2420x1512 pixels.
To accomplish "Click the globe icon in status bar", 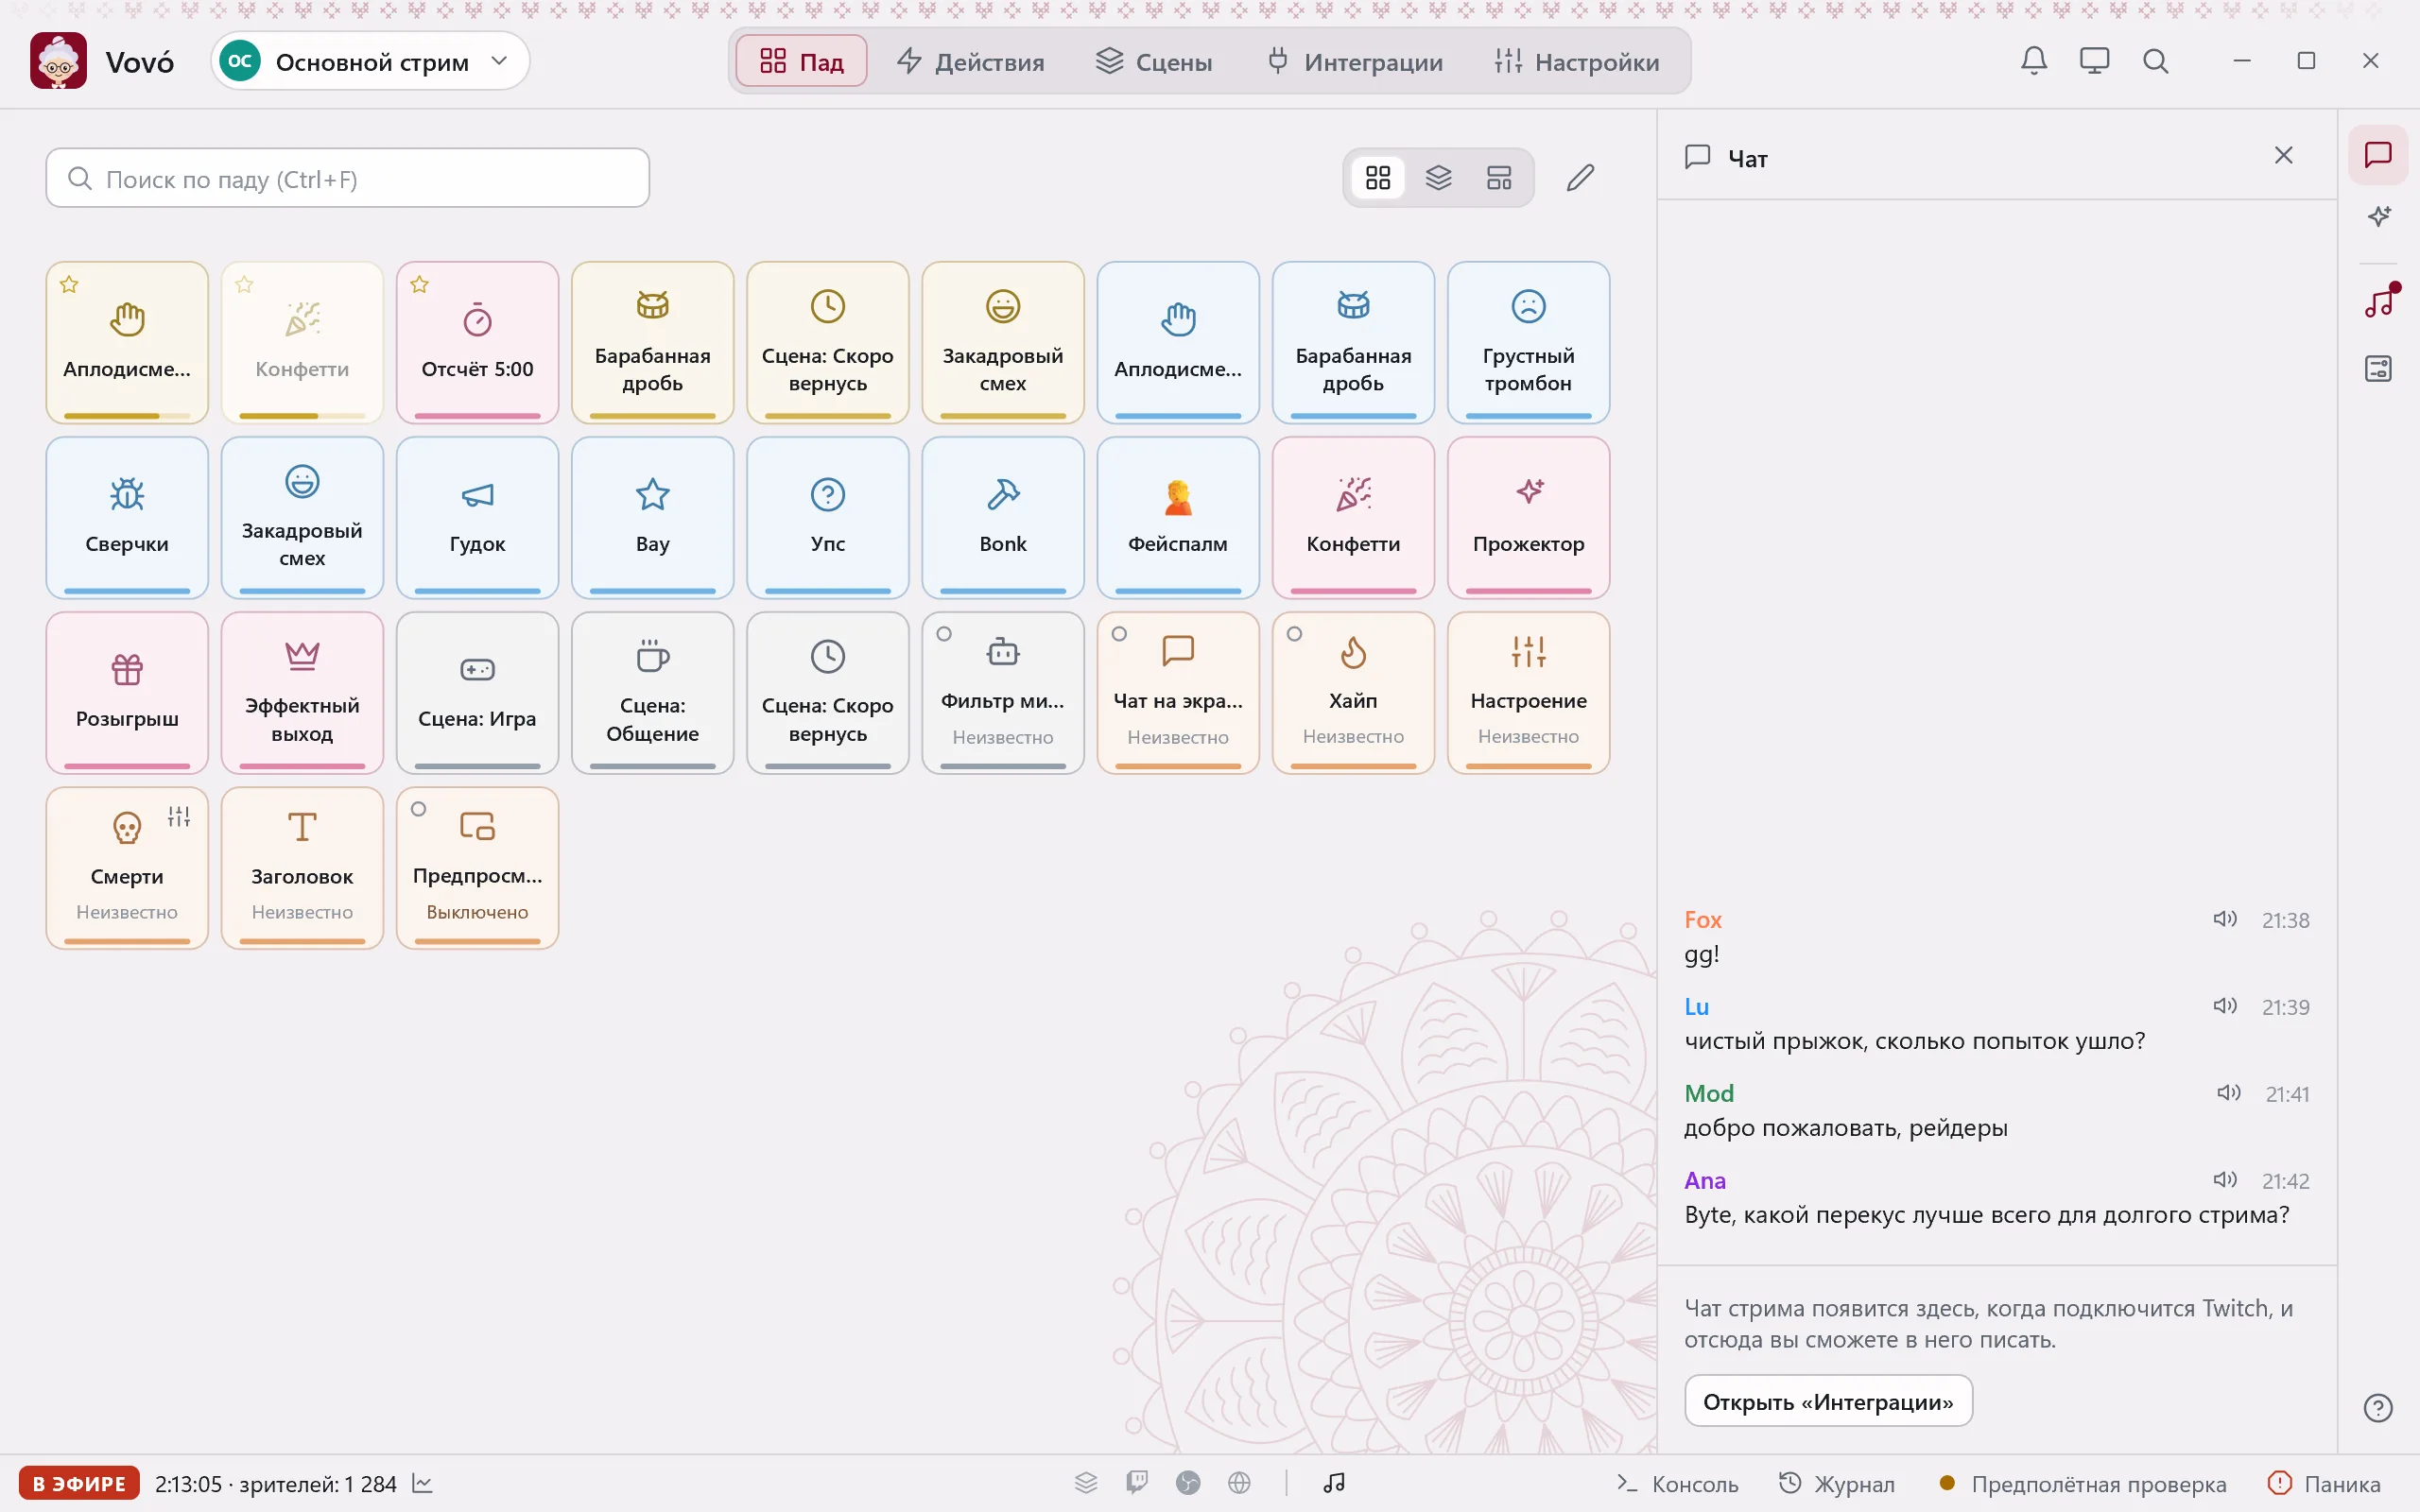I will point(1239,1483).
